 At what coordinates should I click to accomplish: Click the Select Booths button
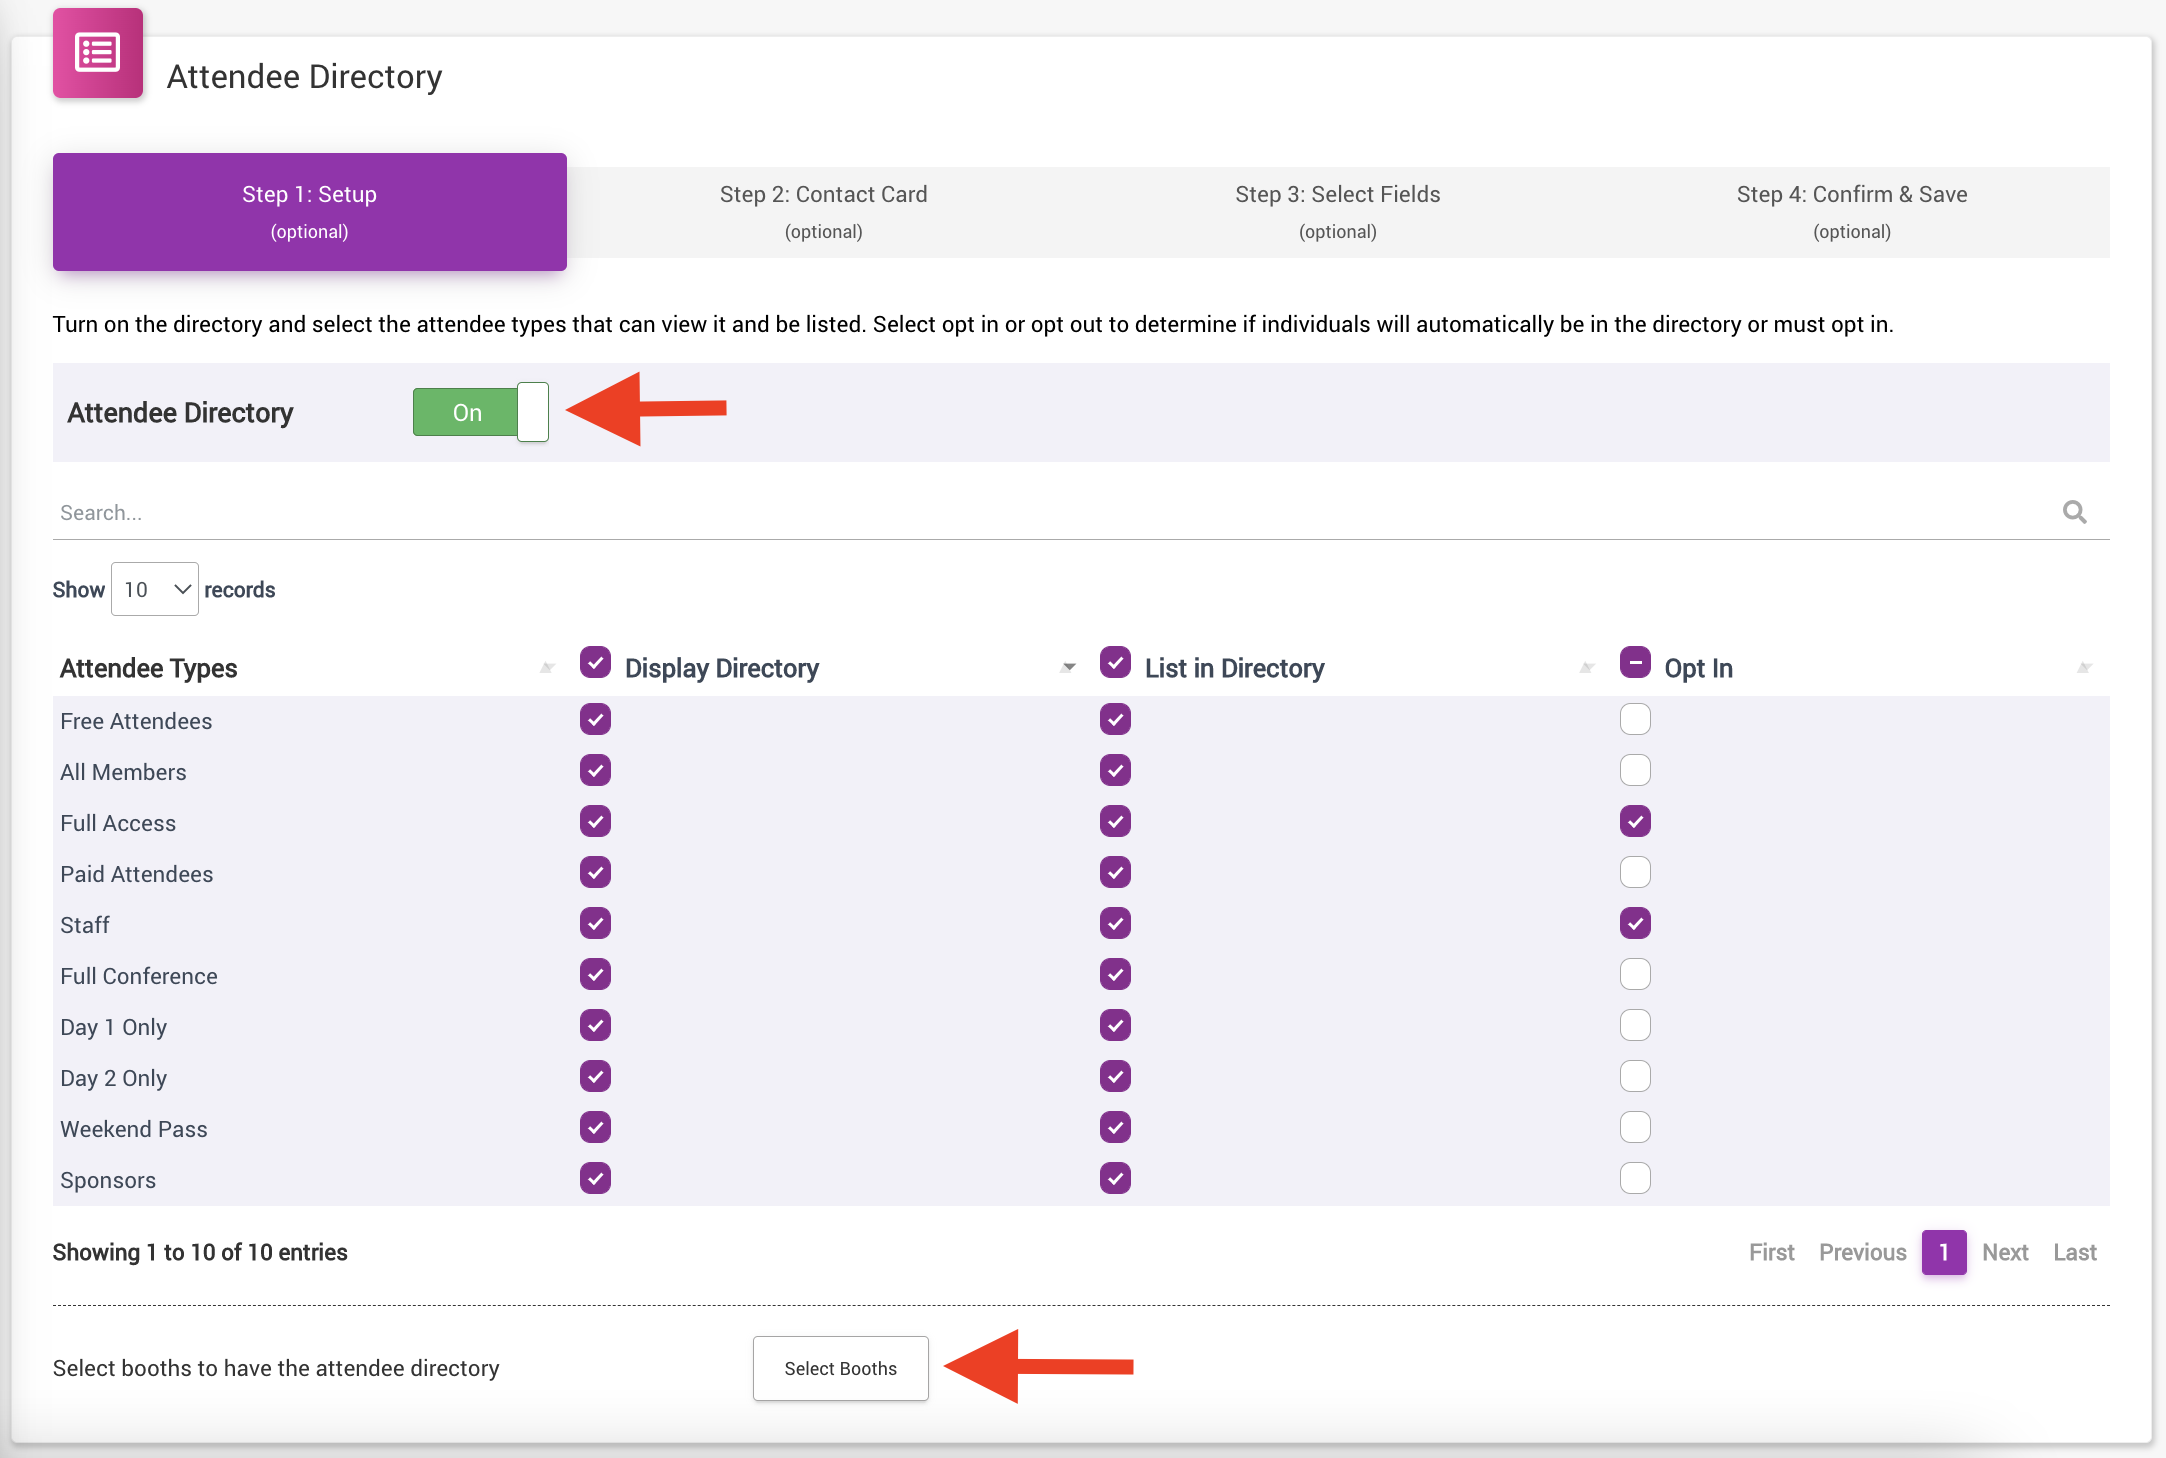[840, 1368]
